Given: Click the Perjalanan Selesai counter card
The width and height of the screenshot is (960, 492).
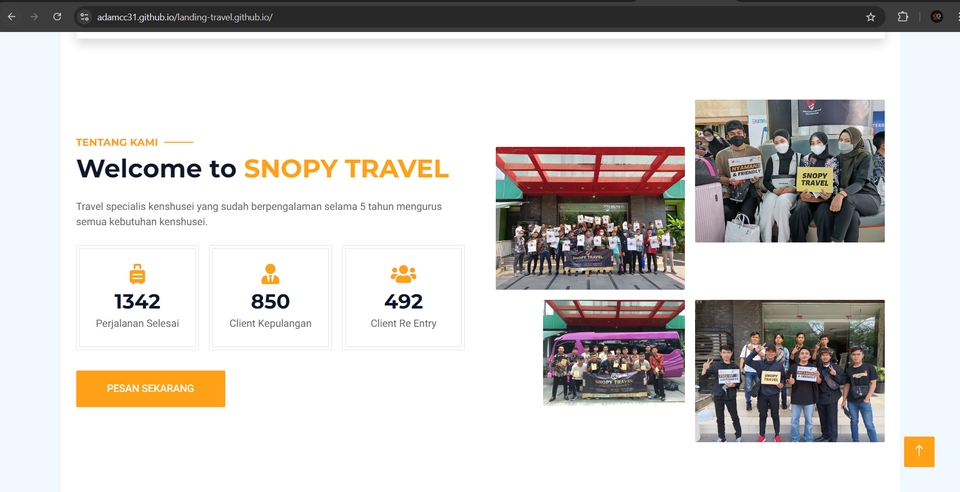Looking at the screenshot, I should point(137,297).
